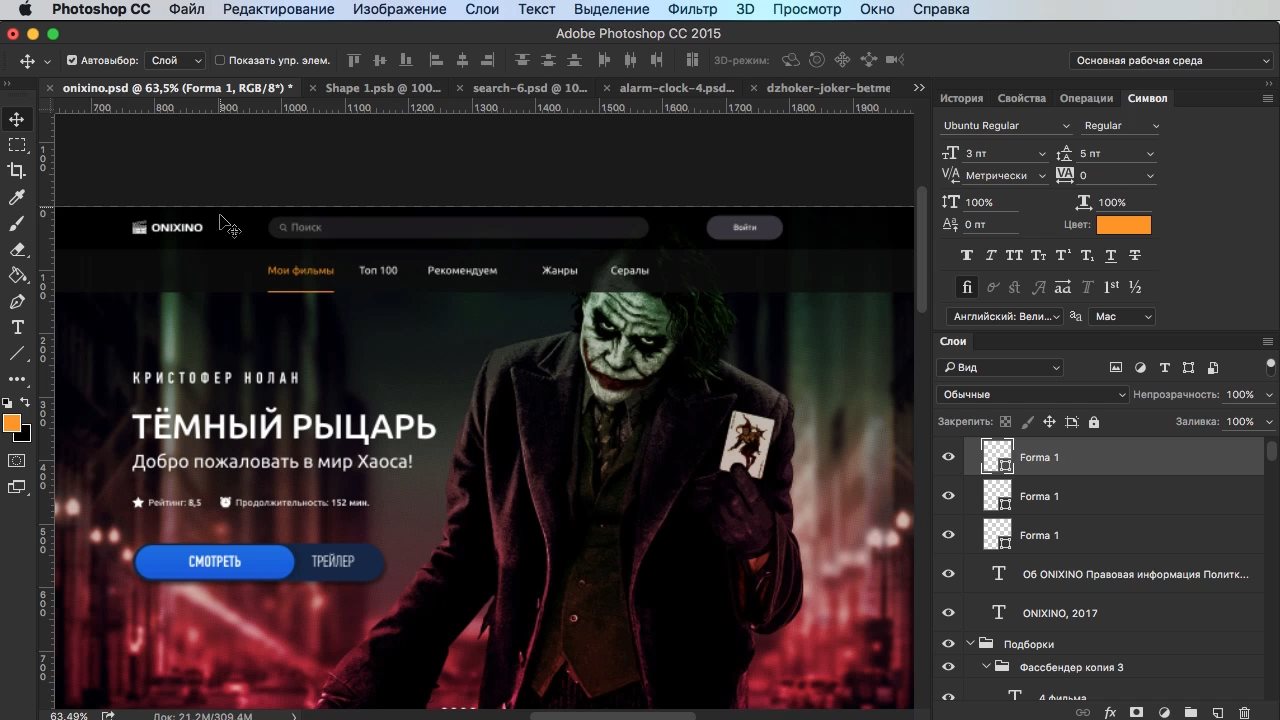Open the Apple menu
The image size is (1280, 720).
point(25,9)
